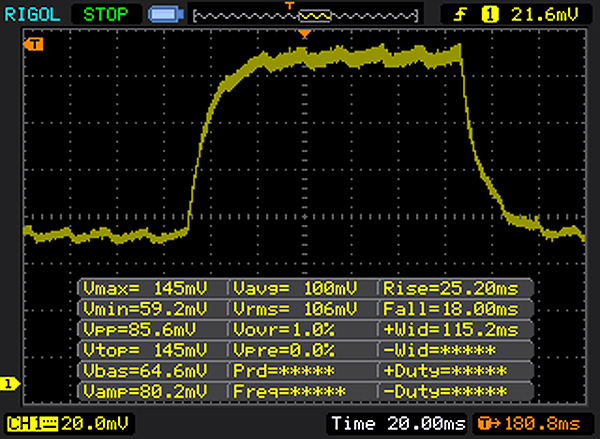
Task: Click the Vpp=85.6mV measurement
Action: coord(140,330)
